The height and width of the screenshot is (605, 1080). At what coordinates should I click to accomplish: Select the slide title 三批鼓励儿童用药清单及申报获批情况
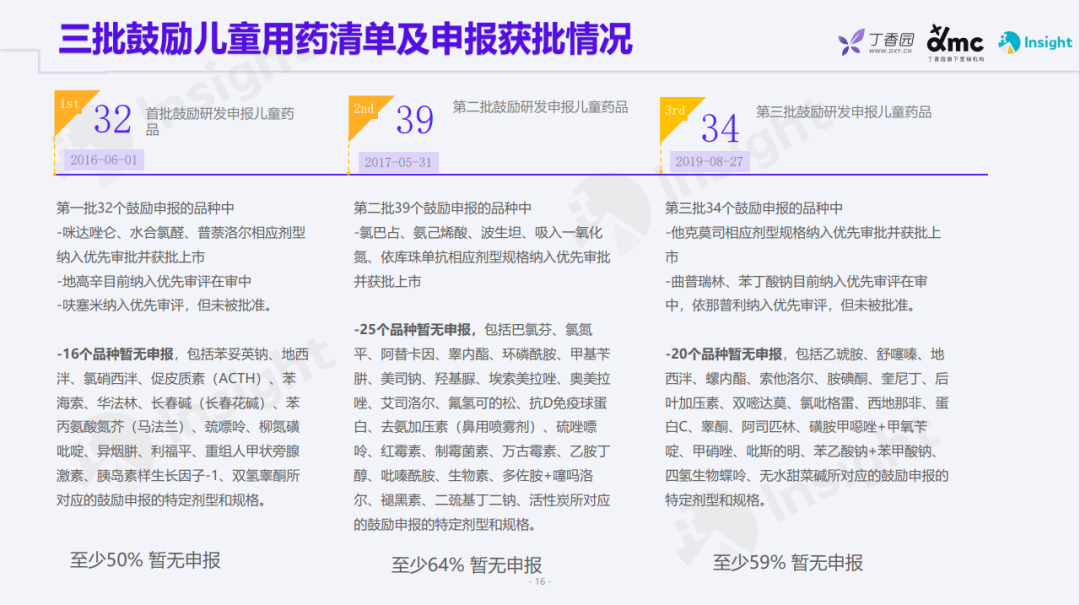tap(345, 39)
